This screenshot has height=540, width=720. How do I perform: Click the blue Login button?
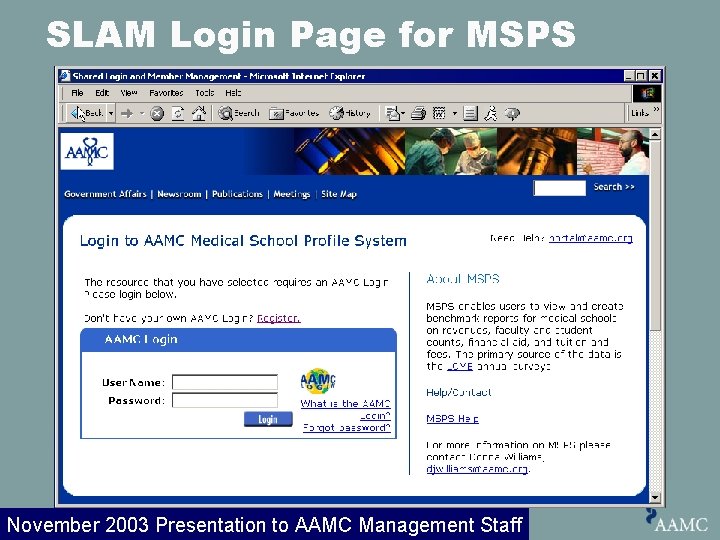268,419
